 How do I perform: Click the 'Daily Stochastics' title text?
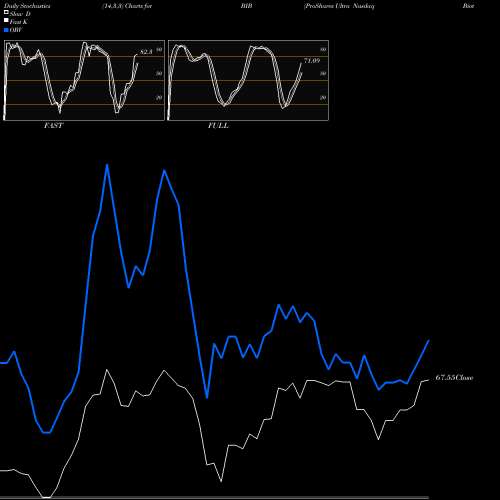point(27,6)
